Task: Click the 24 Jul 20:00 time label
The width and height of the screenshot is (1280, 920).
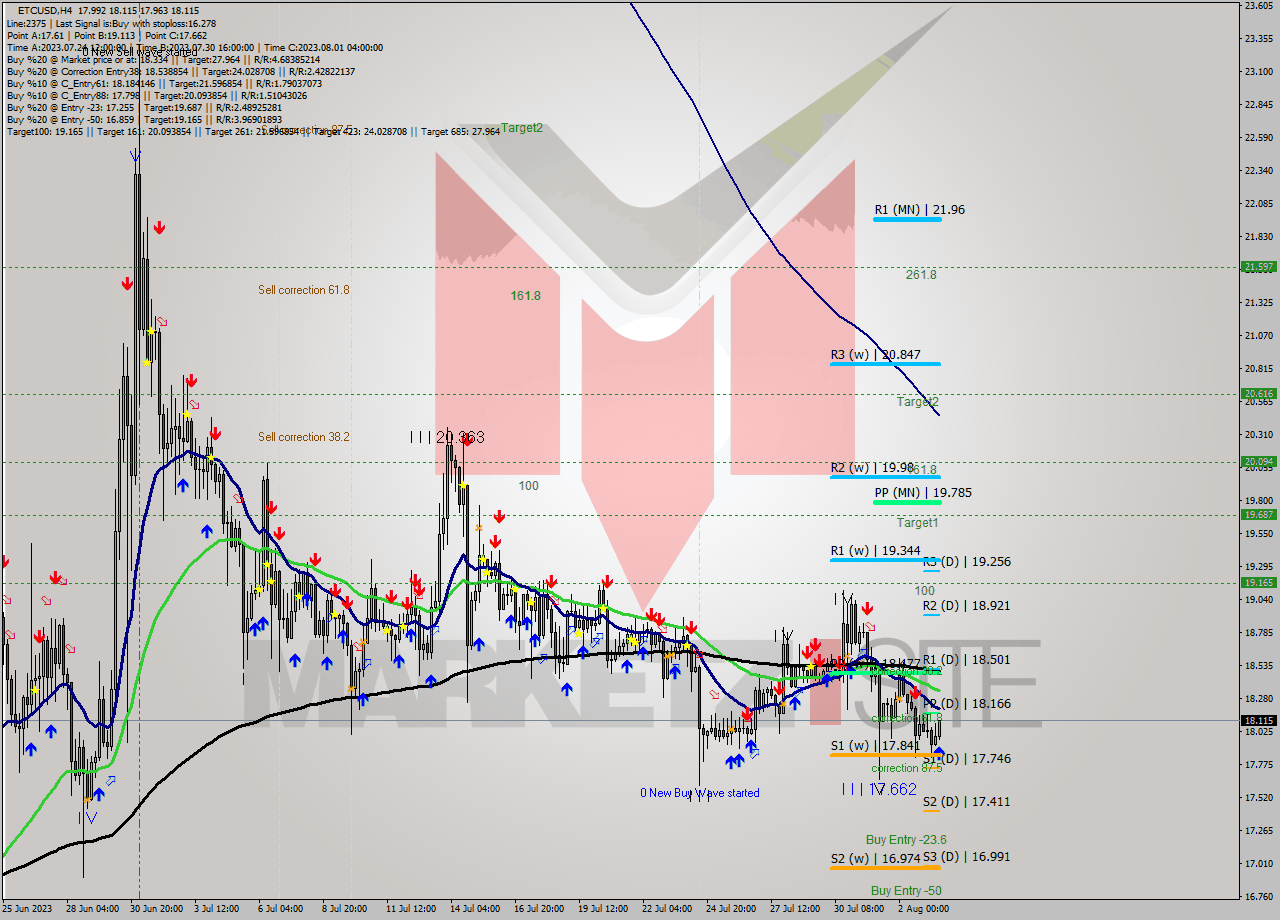Action: pos(731,909)
